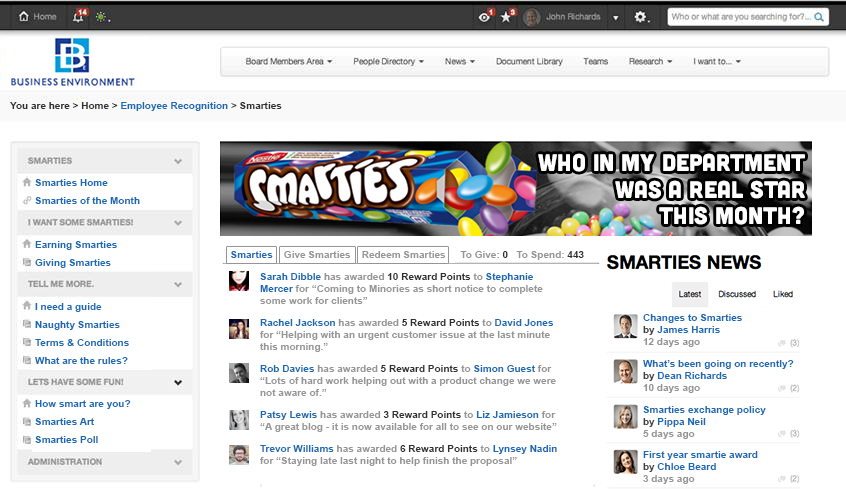Click comments icon for Changes to Smarties
Image resolution: width=846 pixels, height=490 pixels.
point(781,343)
